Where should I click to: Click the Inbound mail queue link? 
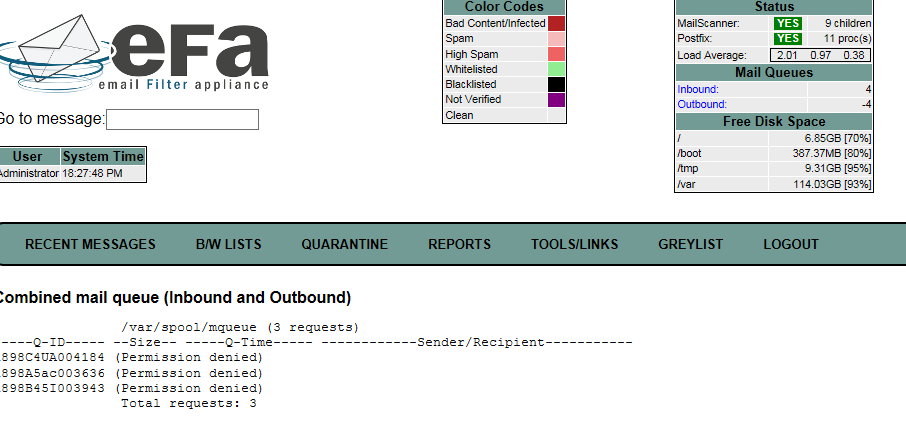click(x=698, y=89)
